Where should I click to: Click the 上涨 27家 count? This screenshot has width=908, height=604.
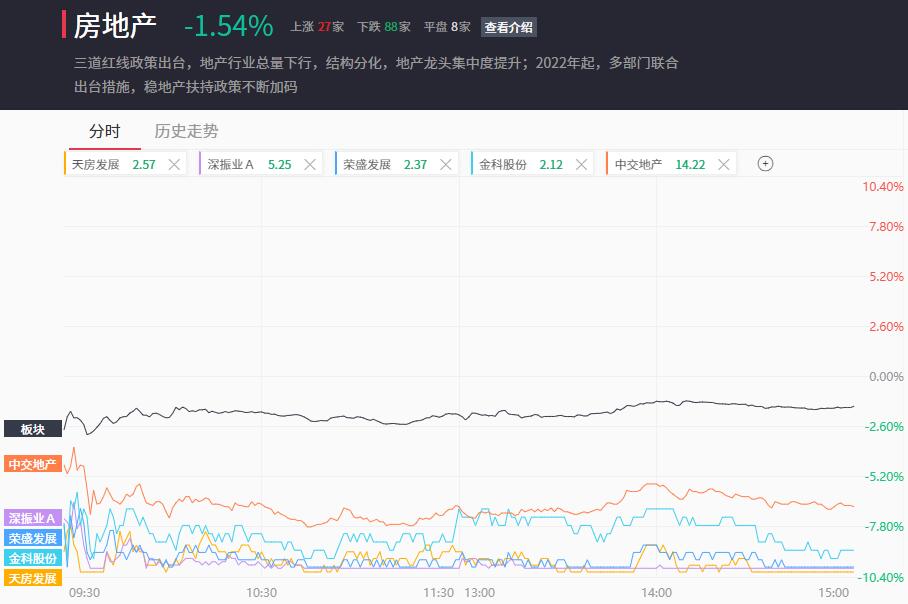point(317,27)
